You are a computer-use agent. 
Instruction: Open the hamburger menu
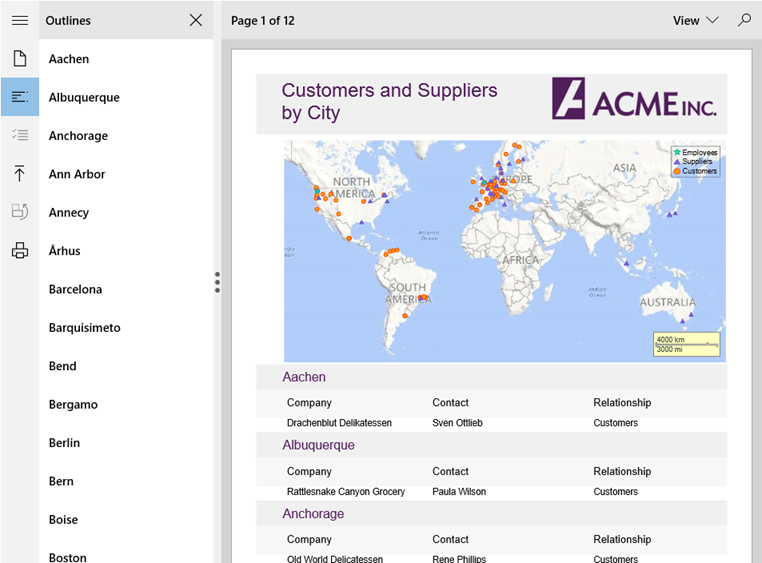tap(20, 20)
